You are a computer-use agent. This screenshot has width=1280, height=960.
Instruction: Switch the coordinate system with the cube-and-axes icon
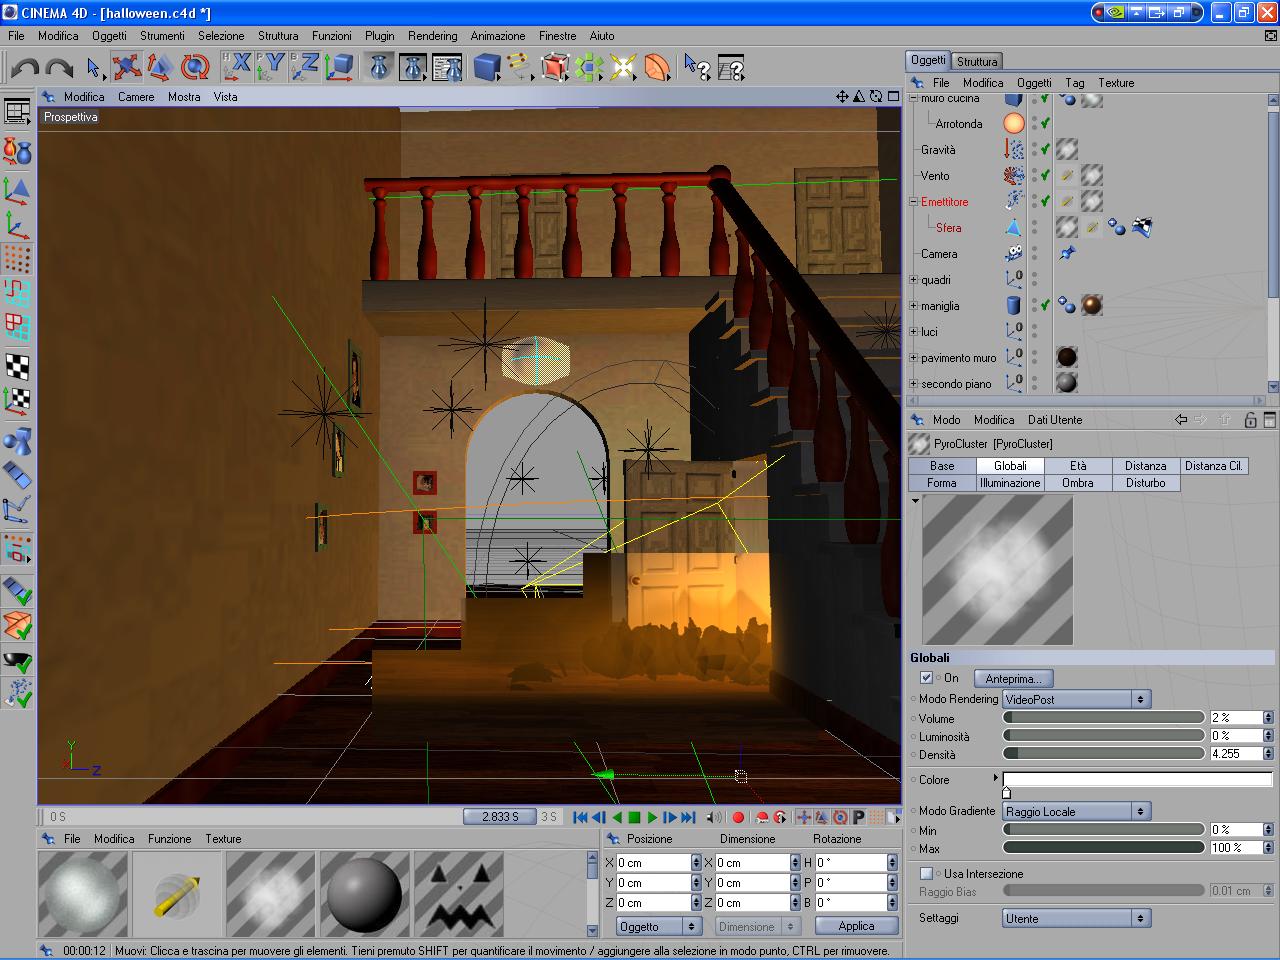pos(340,67)
